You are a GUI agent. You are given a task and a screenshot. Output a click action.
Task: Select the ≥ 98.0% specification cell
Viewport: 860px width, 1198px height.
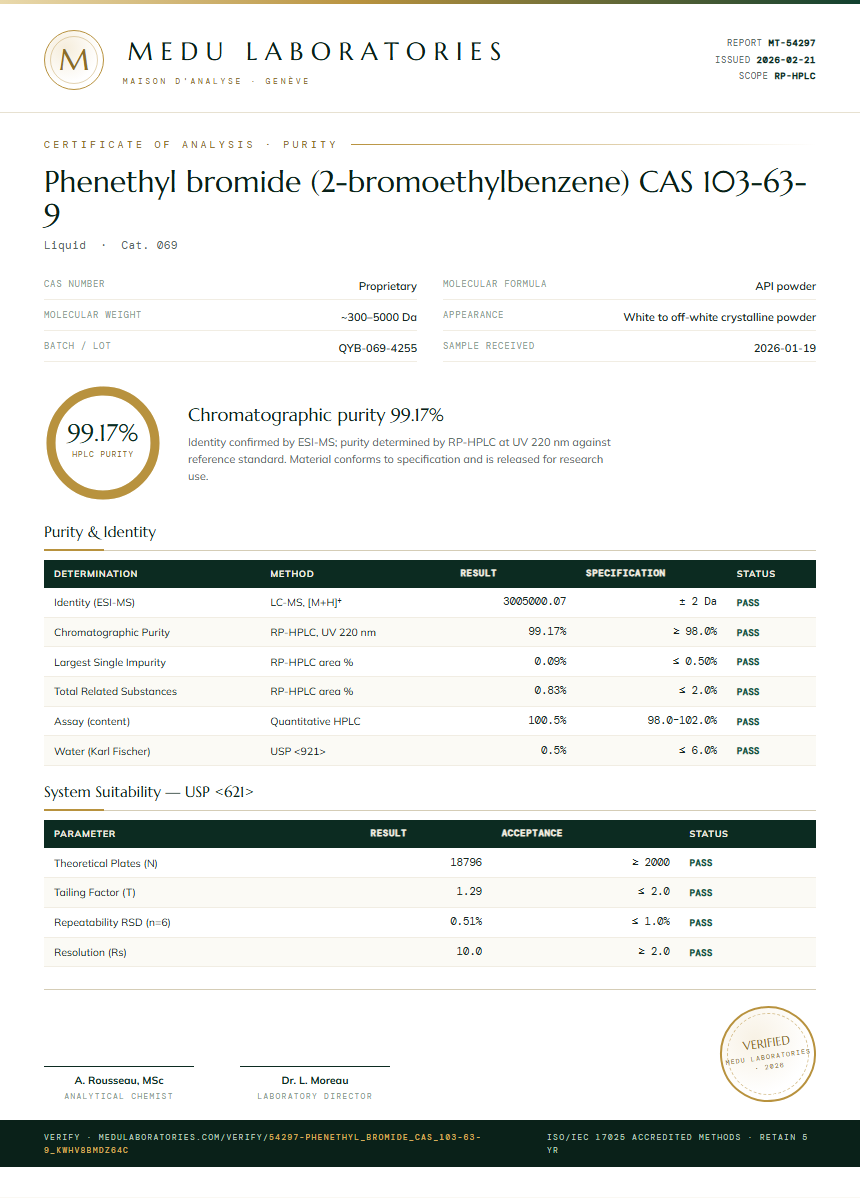694,631
